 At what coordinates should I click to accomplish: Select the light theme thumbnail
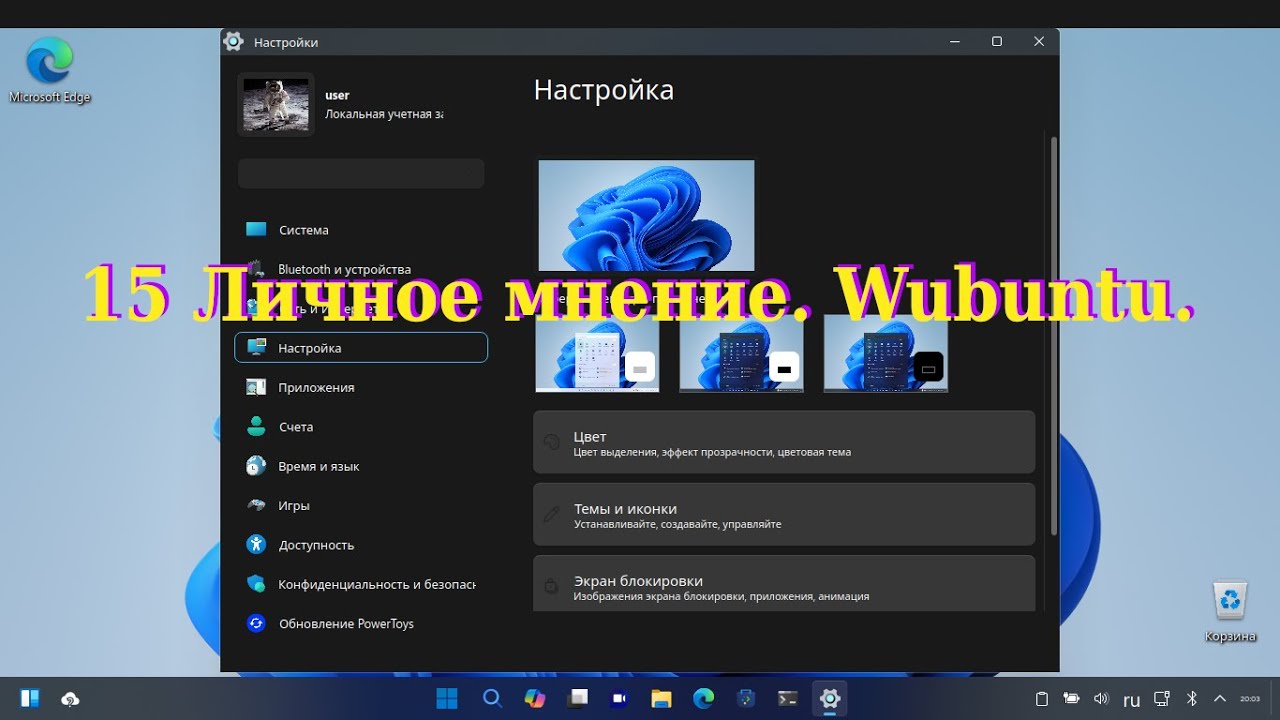[x=597, y=353]
